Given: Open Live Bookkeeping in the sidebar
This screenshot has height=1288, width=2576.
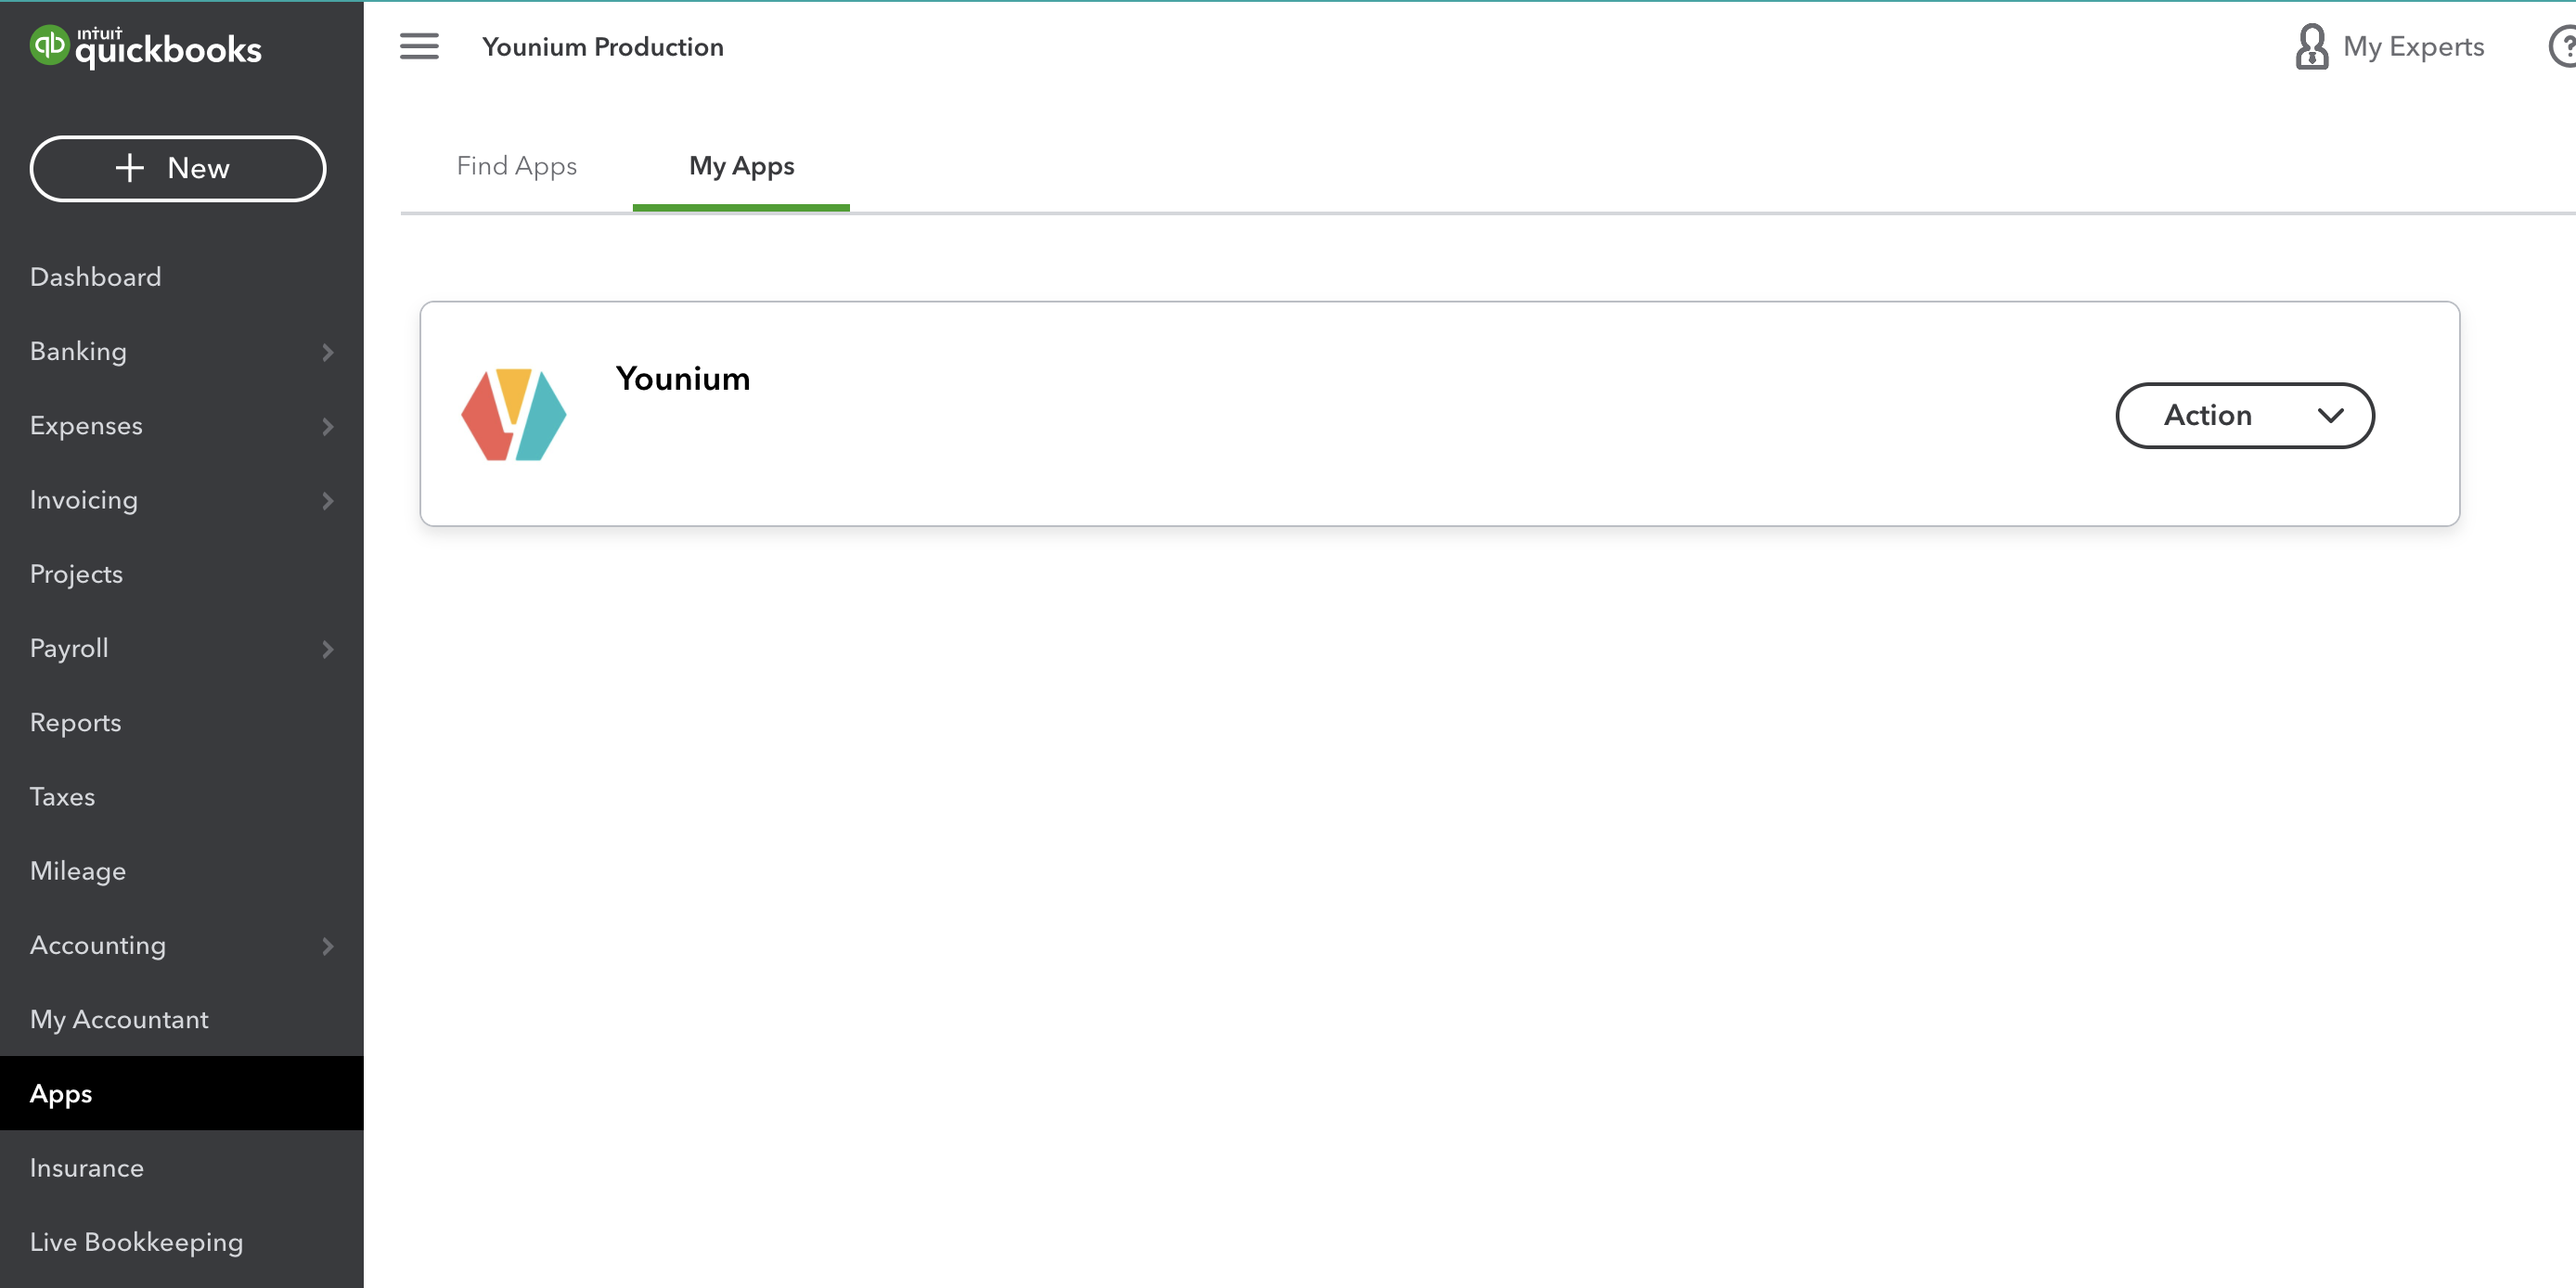Looking at the screenshot, I should 181,1242.
